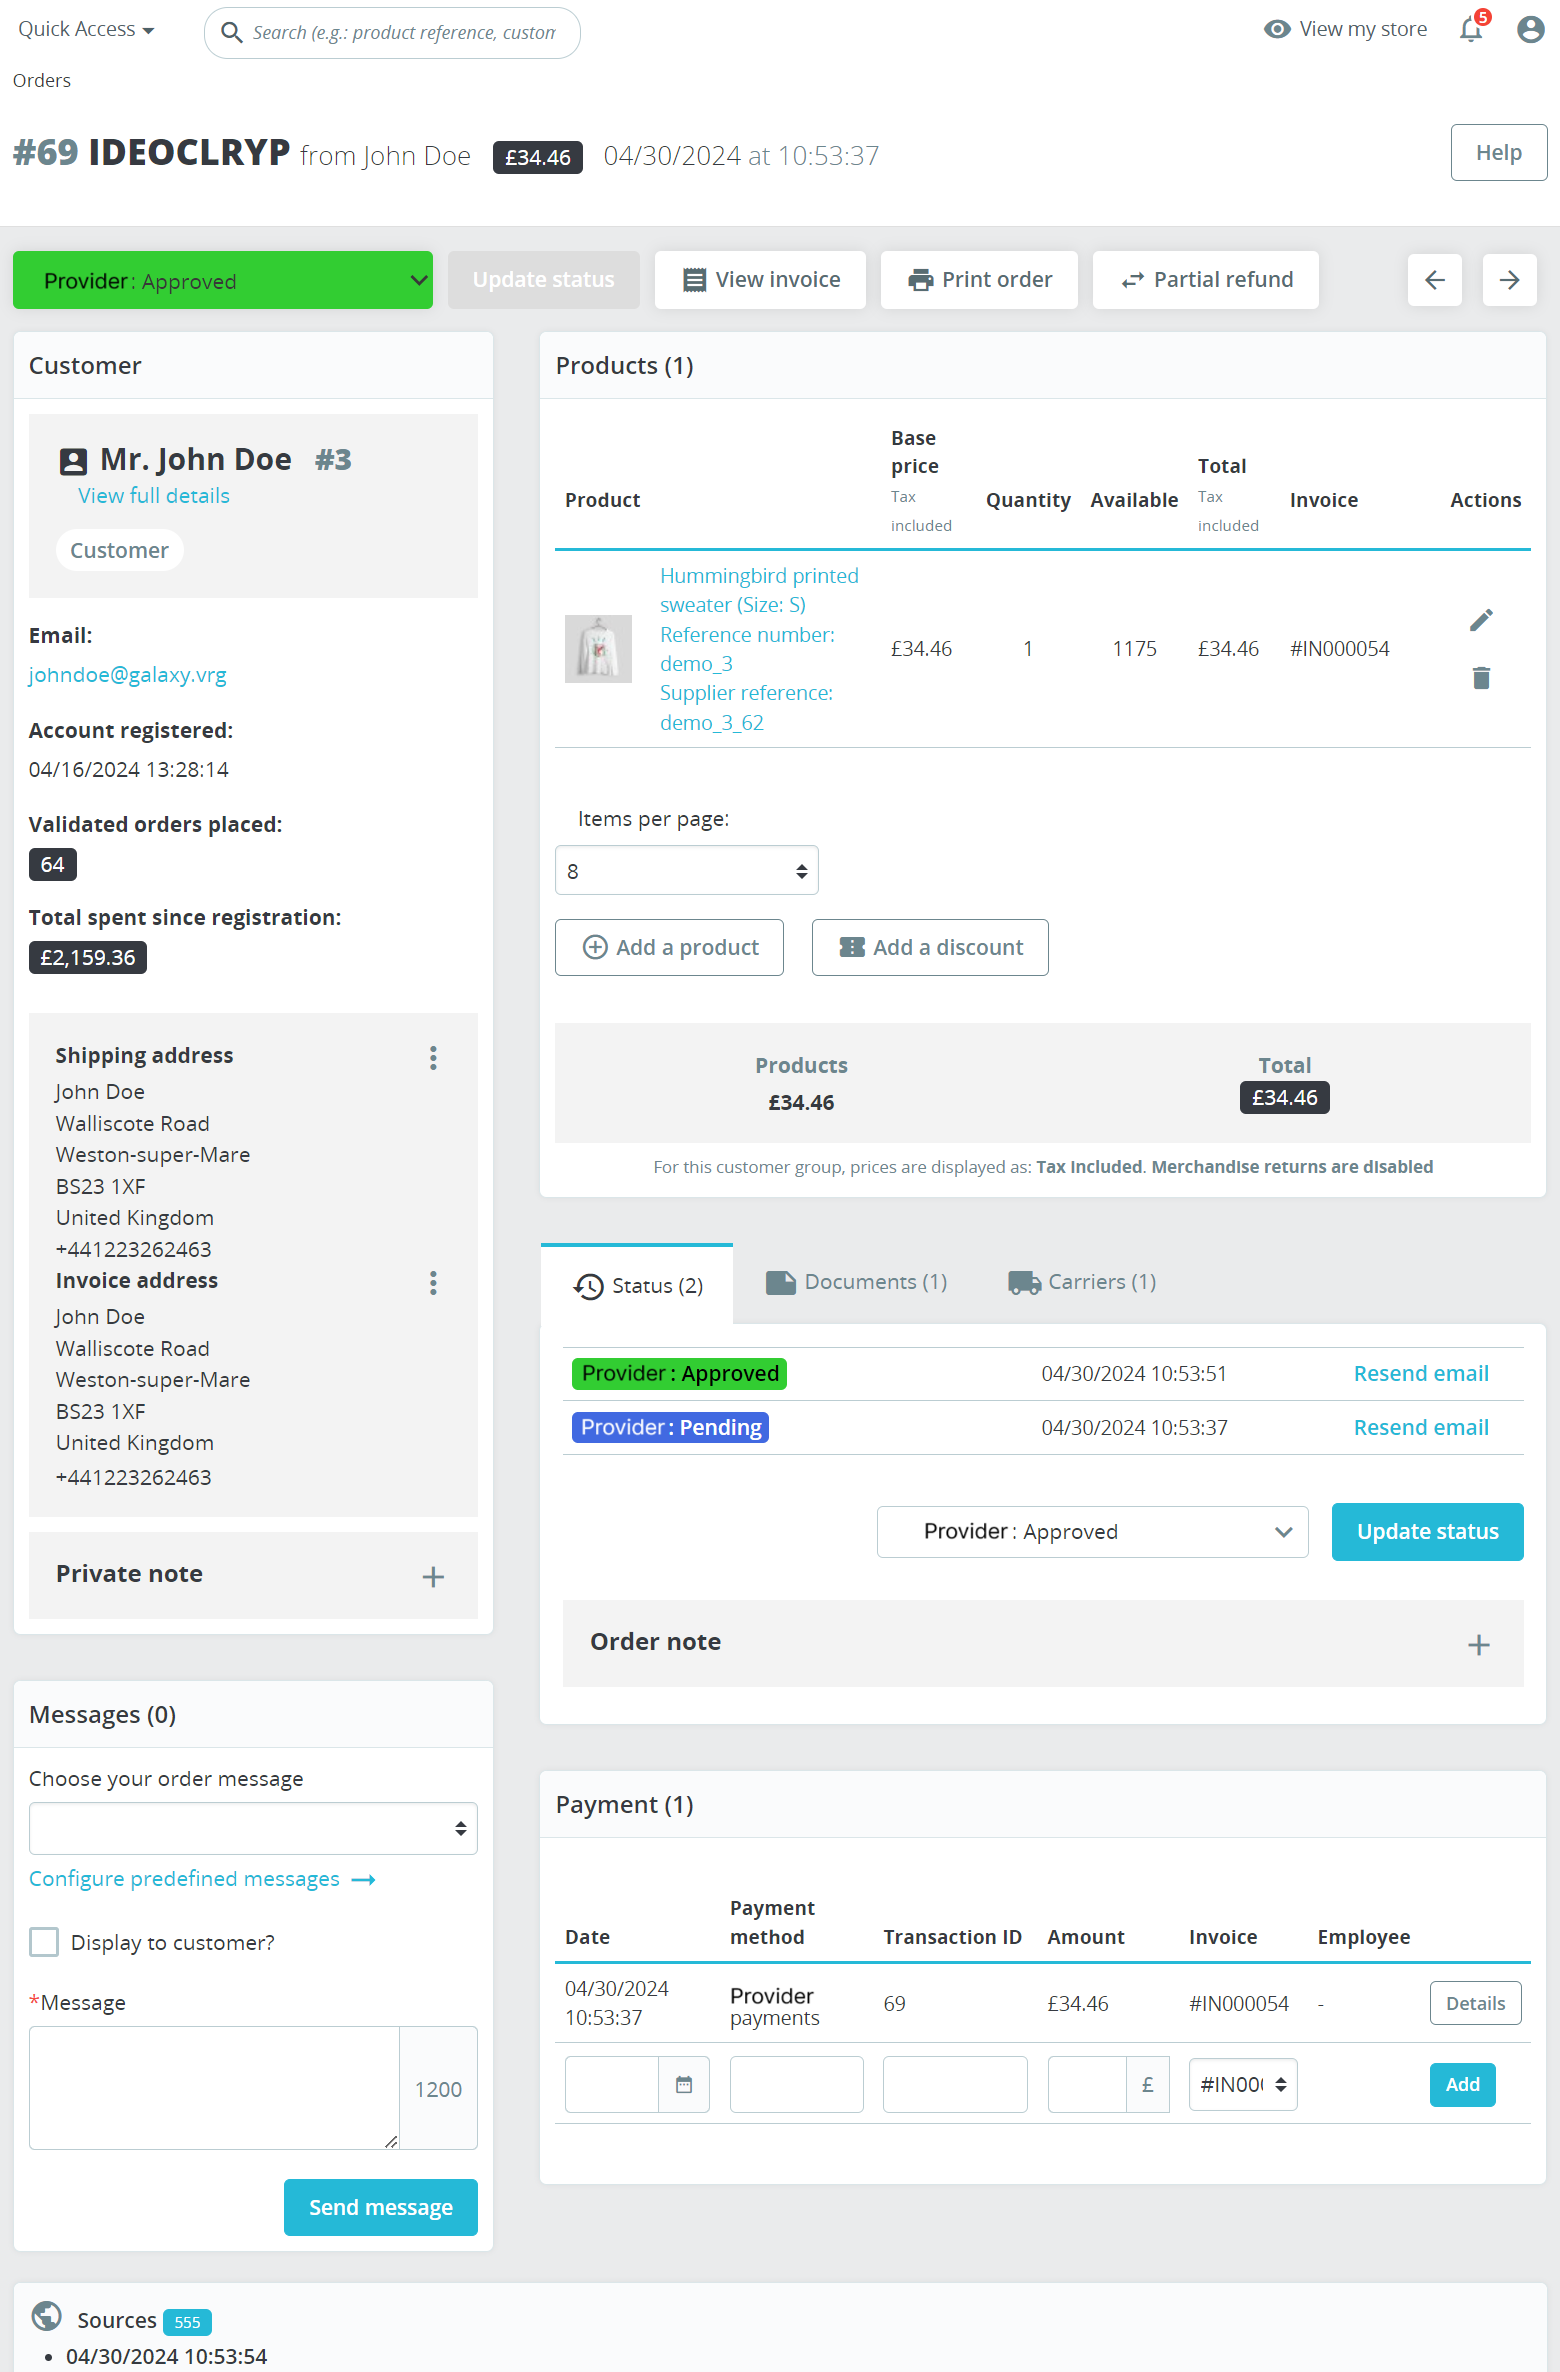Viewport: 1560px width, 2372px height.
Task: Click the sweater product thumbnail
Action: (x=598, y=649)
